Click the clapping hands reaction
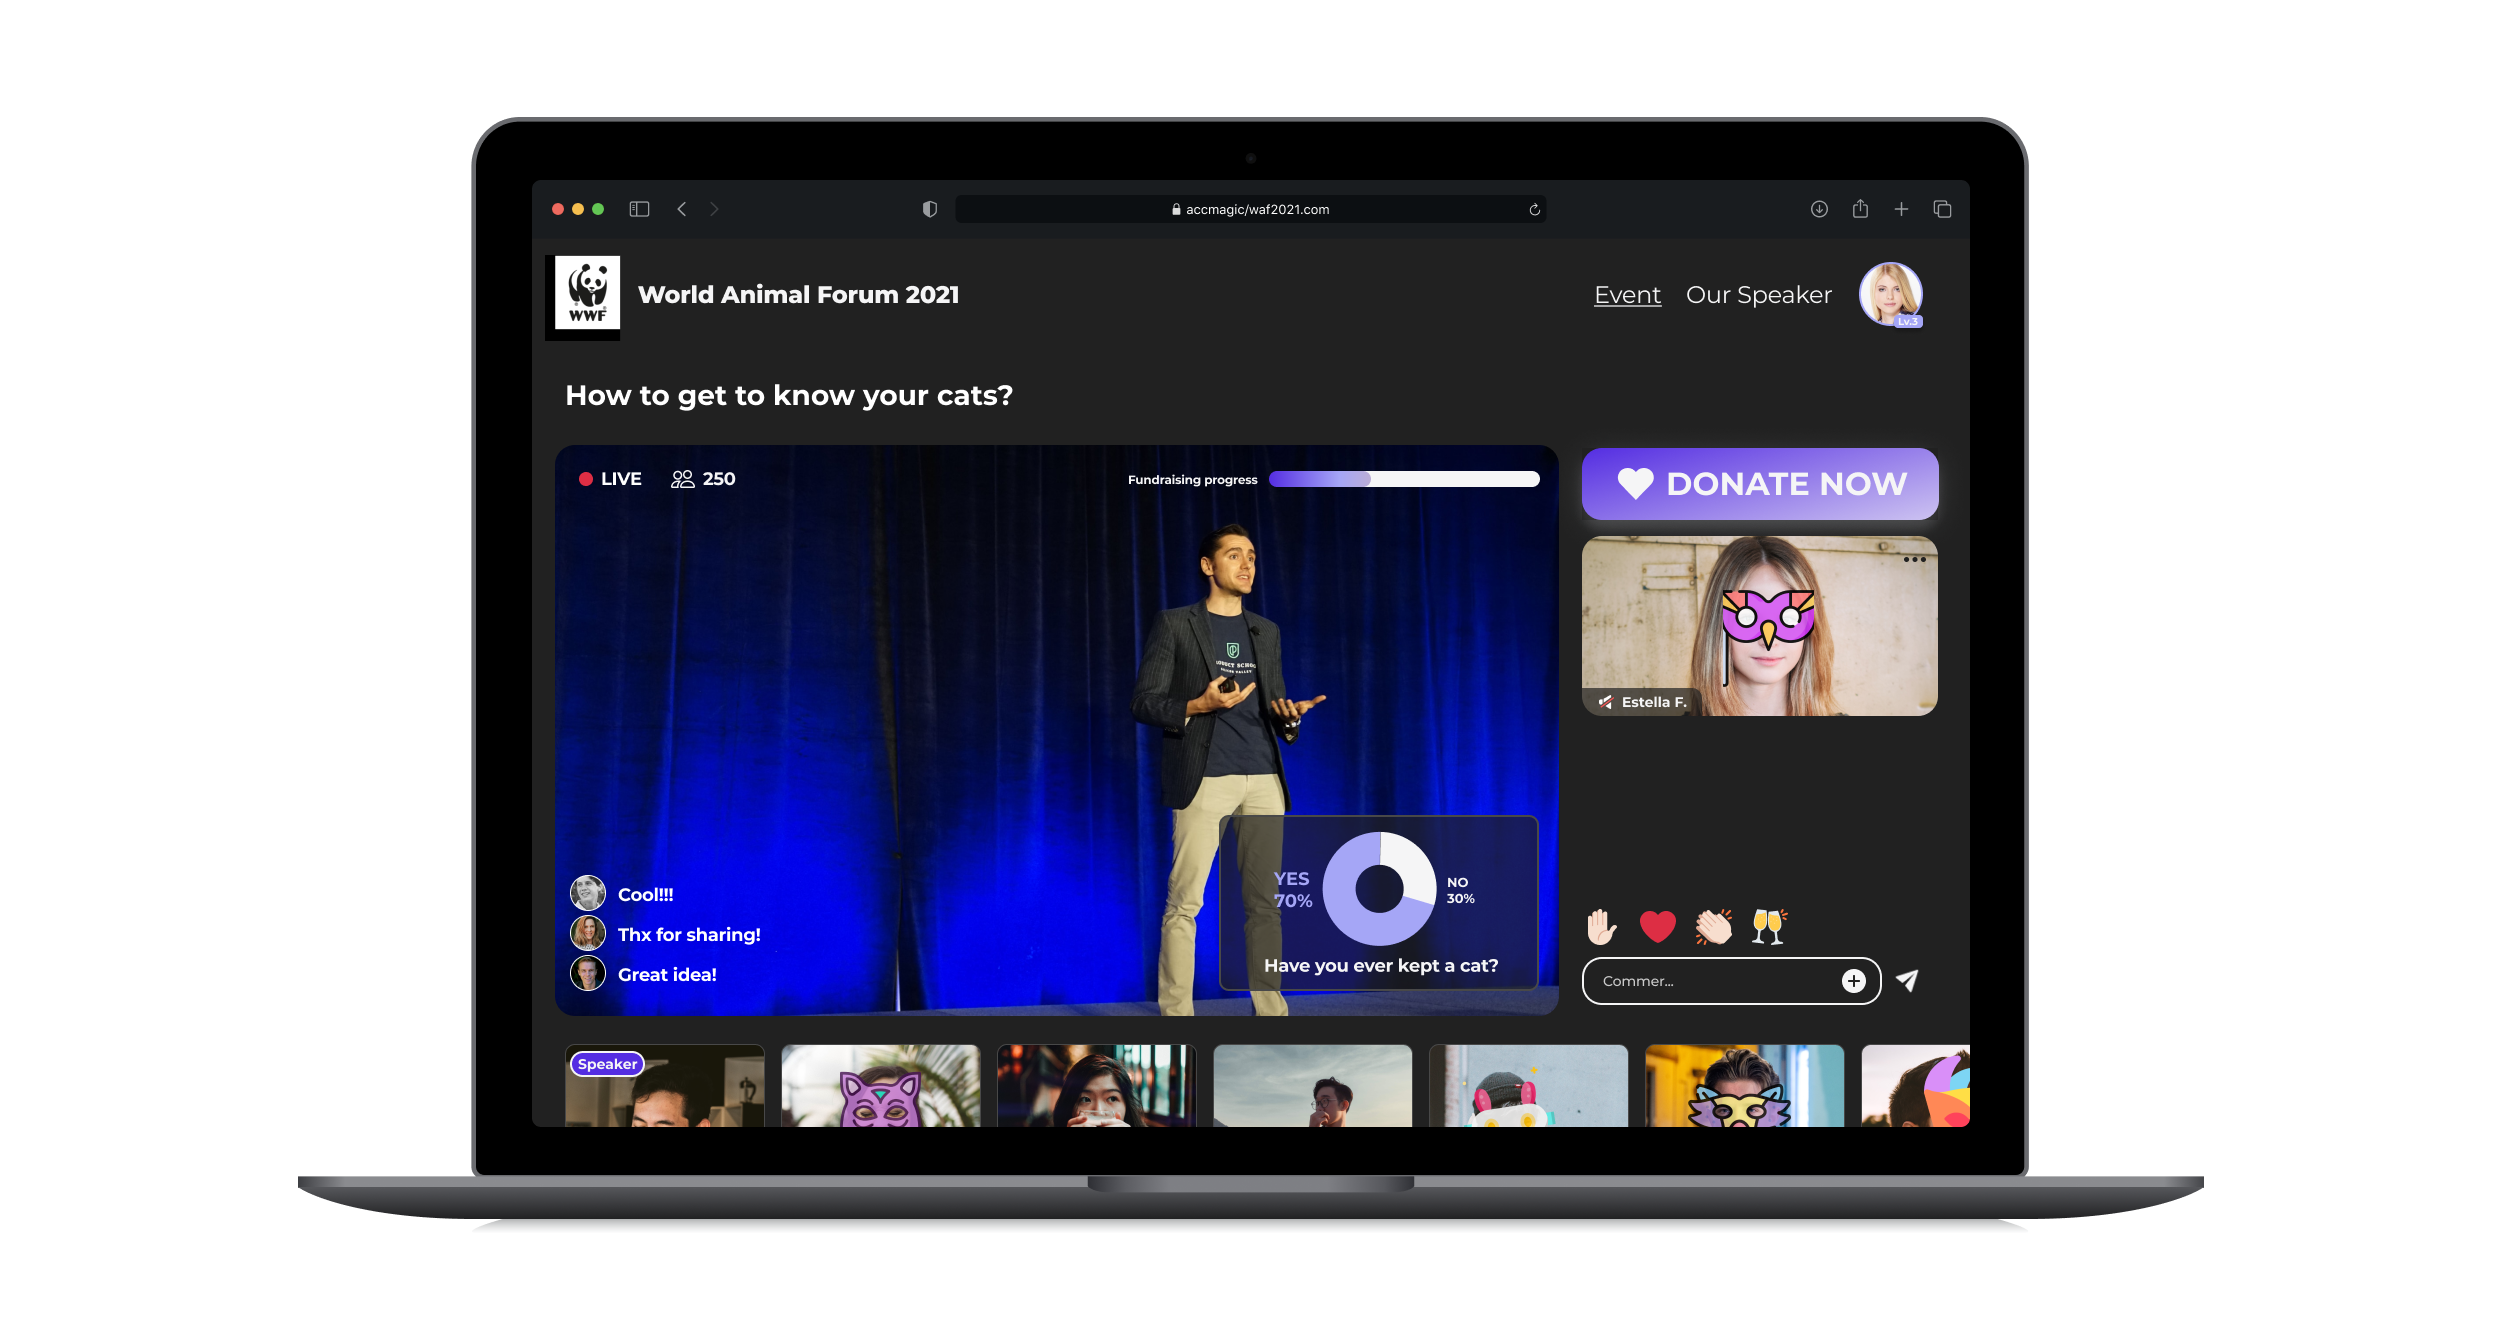The width and height of the screenshot is (2500, 1337). [x=1713, y=926]
